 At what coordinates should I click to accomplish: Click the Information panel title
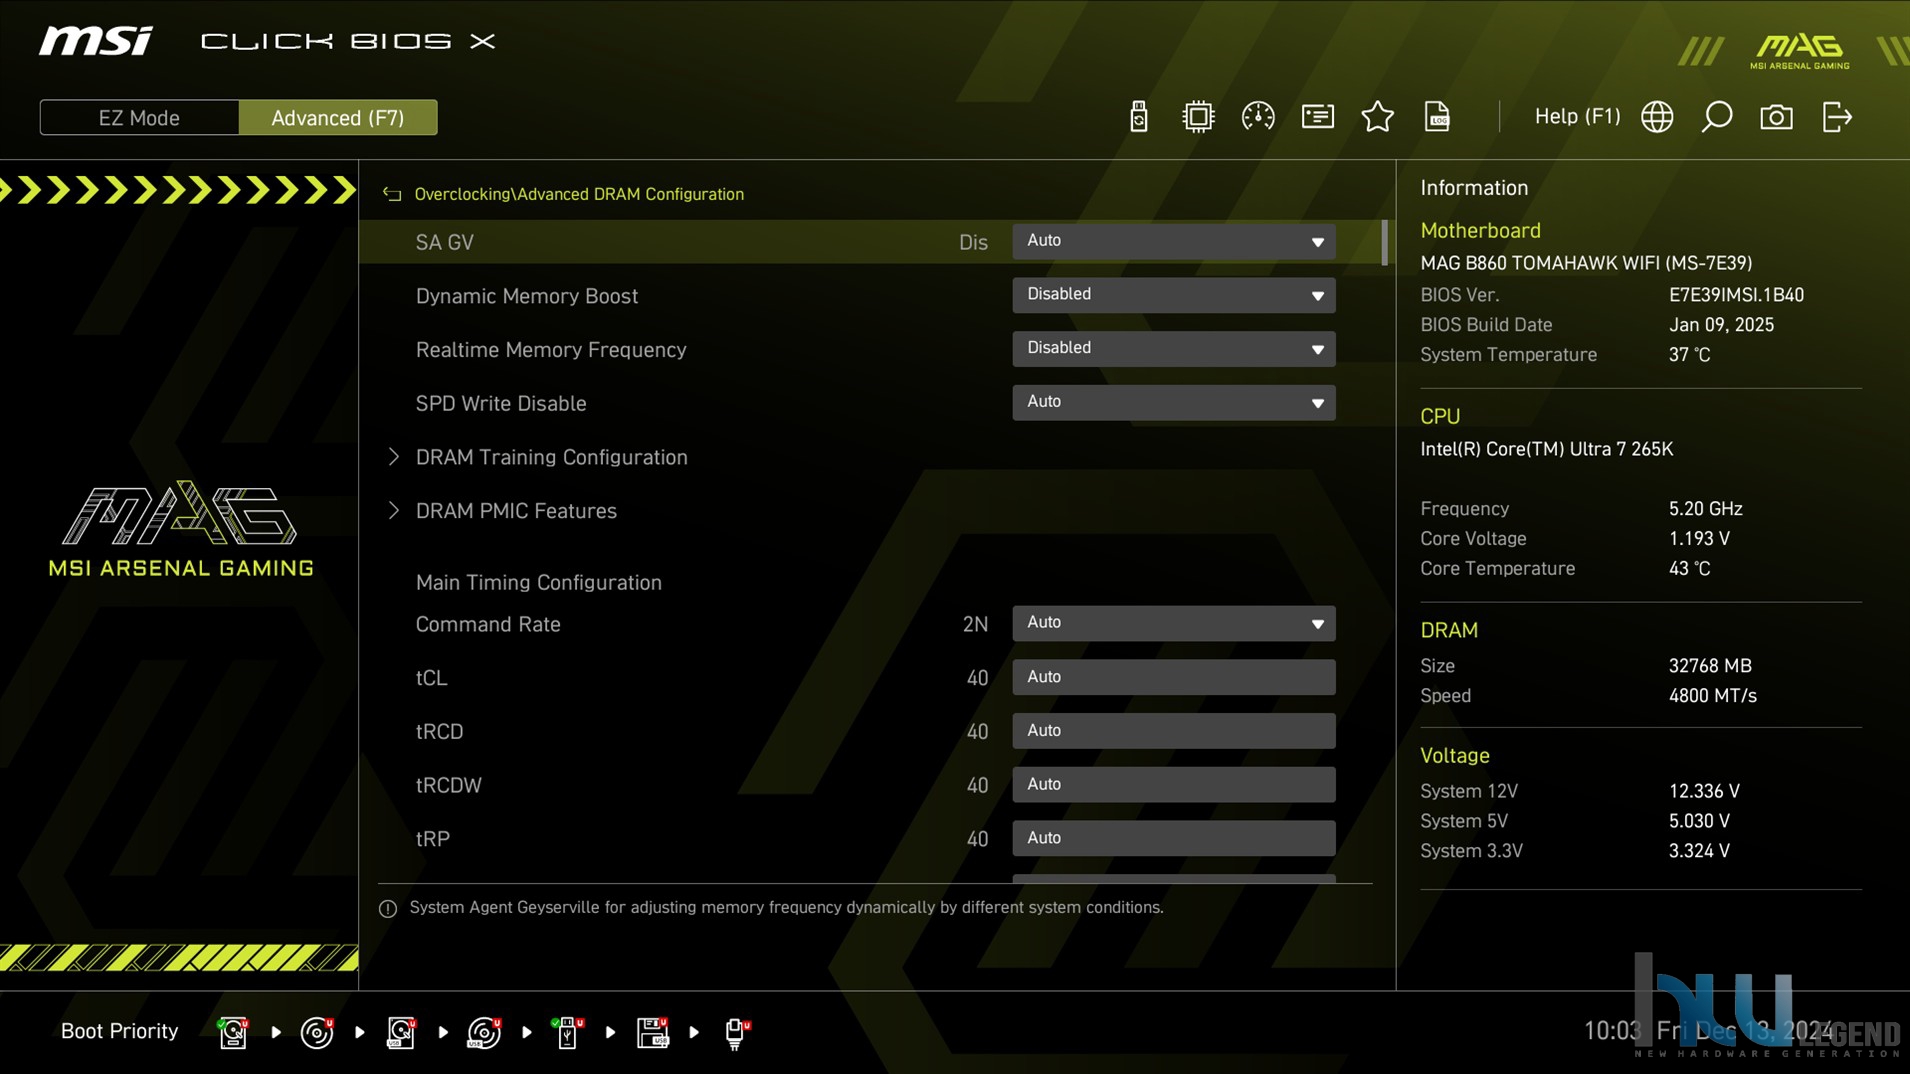[1474, 188]
